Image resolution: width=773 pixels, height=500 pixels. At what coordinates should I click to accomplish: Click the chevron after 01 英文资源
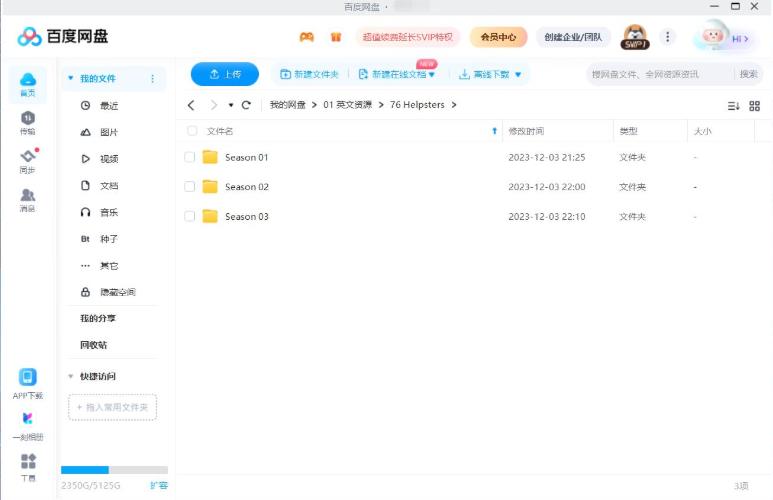(381, 105)
